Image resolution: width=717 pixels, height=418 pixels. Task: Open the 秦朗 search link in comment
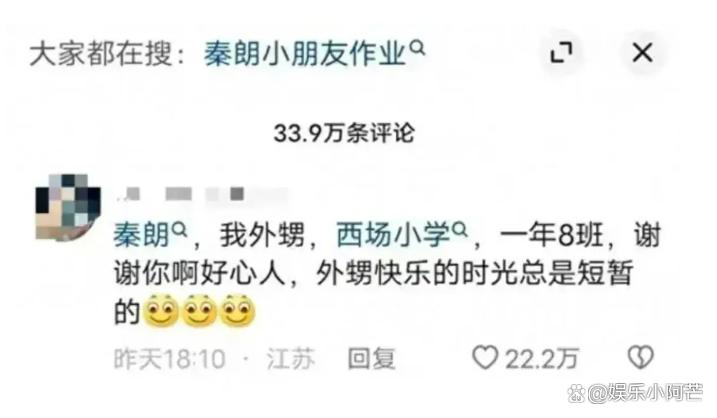(x=142, y=235)
